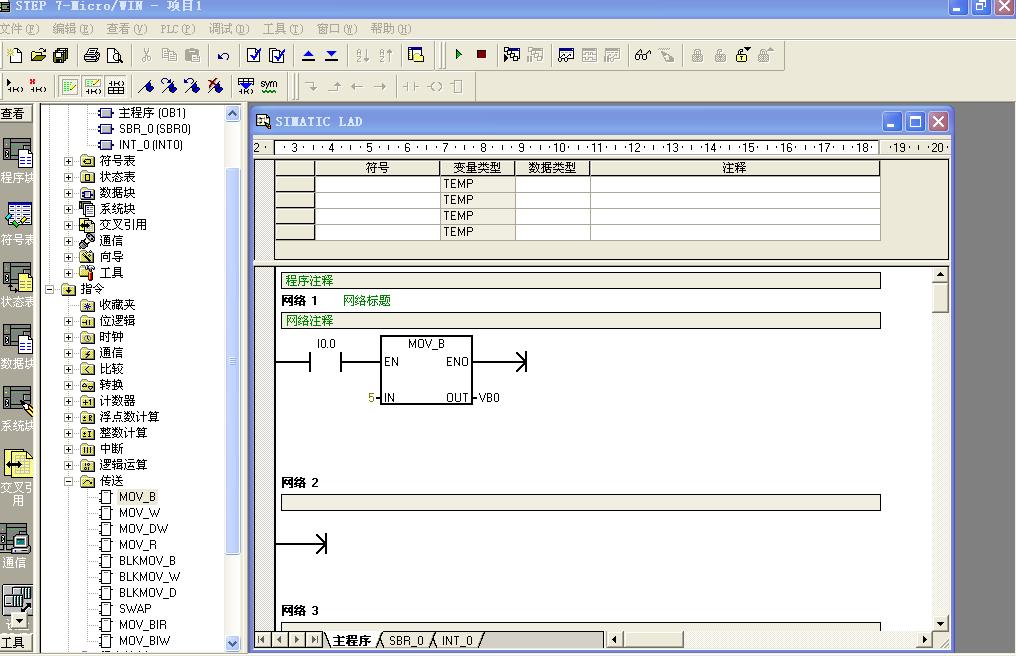The width and height of the screenshot is (1016, 656).
Task: Click the Open project folder icon
Action: (38, 55)
